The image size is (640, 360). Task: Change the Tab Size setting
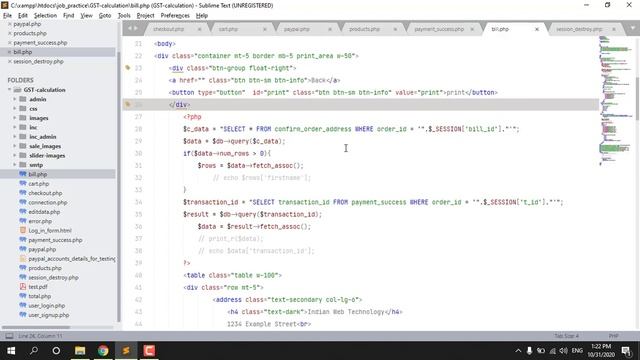click(x=566, y=336)
